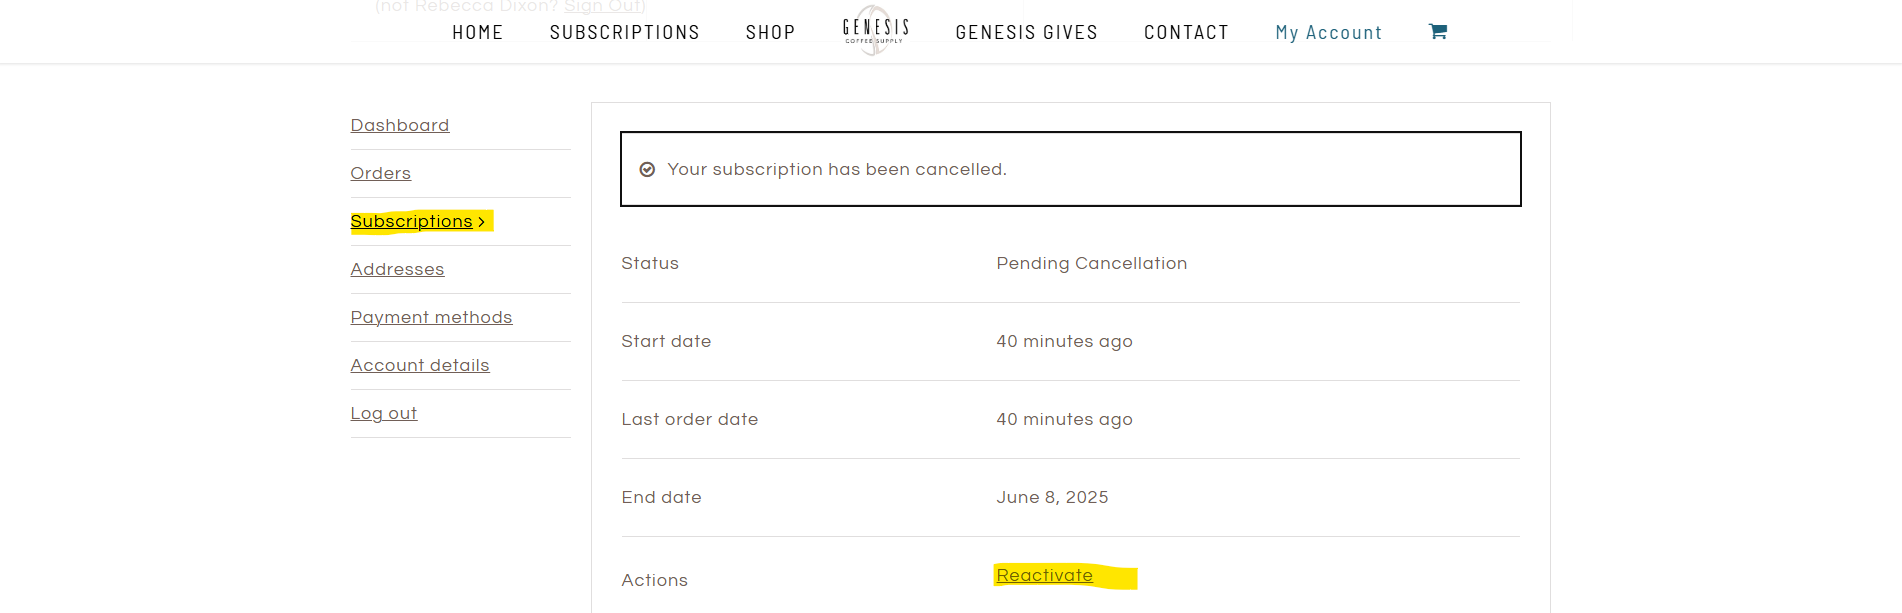
Task: Go to Payment methods
Action: tap(431, 317)
